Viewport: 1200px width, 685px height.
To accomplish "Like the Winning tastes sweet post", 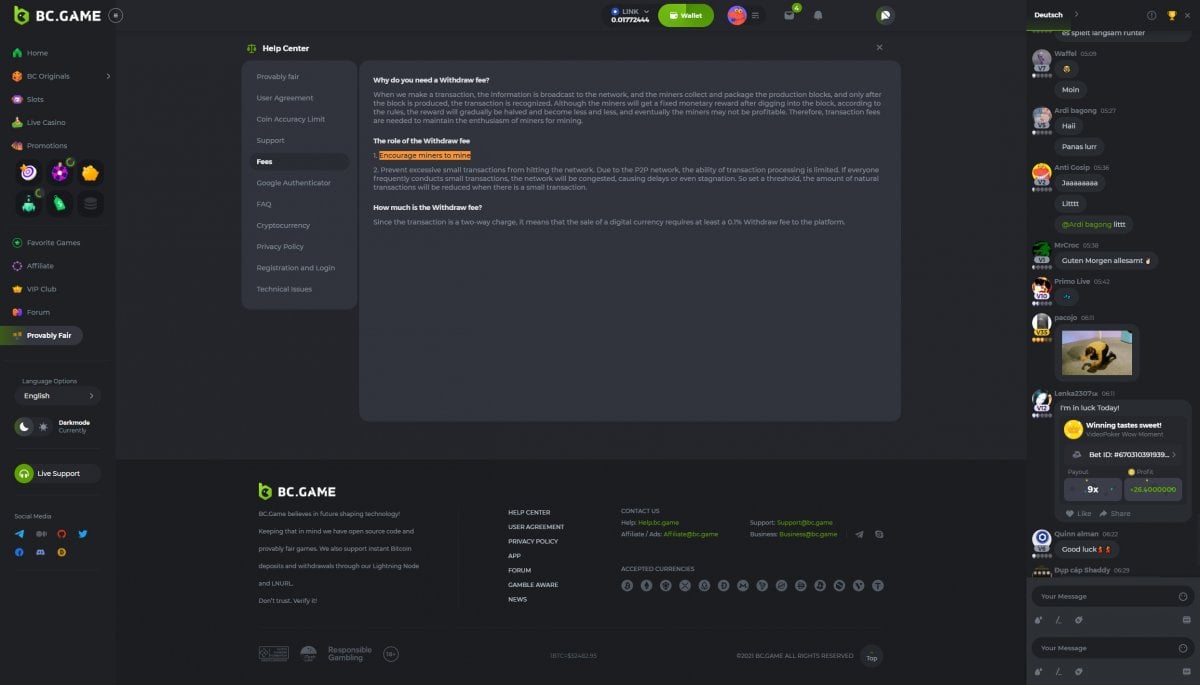I will click(x=1078, y=513).
